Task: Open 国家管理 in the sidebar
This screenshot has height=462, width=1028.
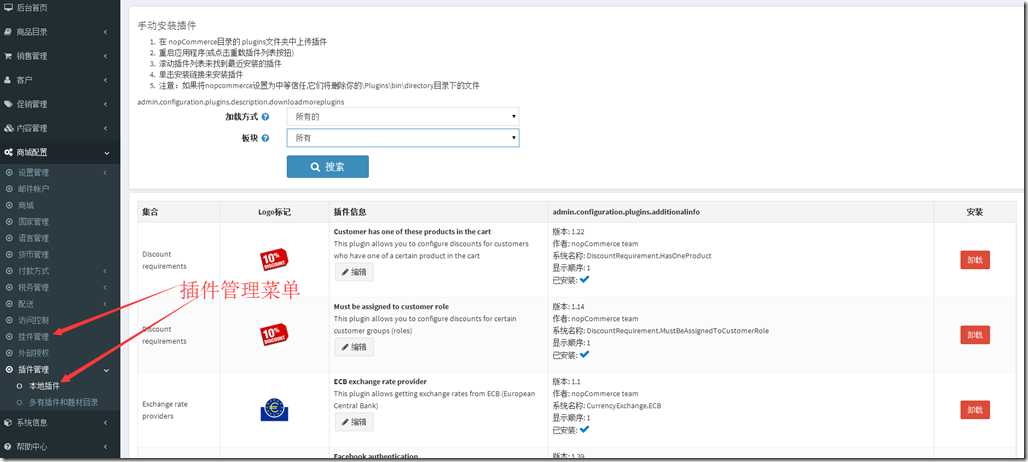Action: [33, 221]
